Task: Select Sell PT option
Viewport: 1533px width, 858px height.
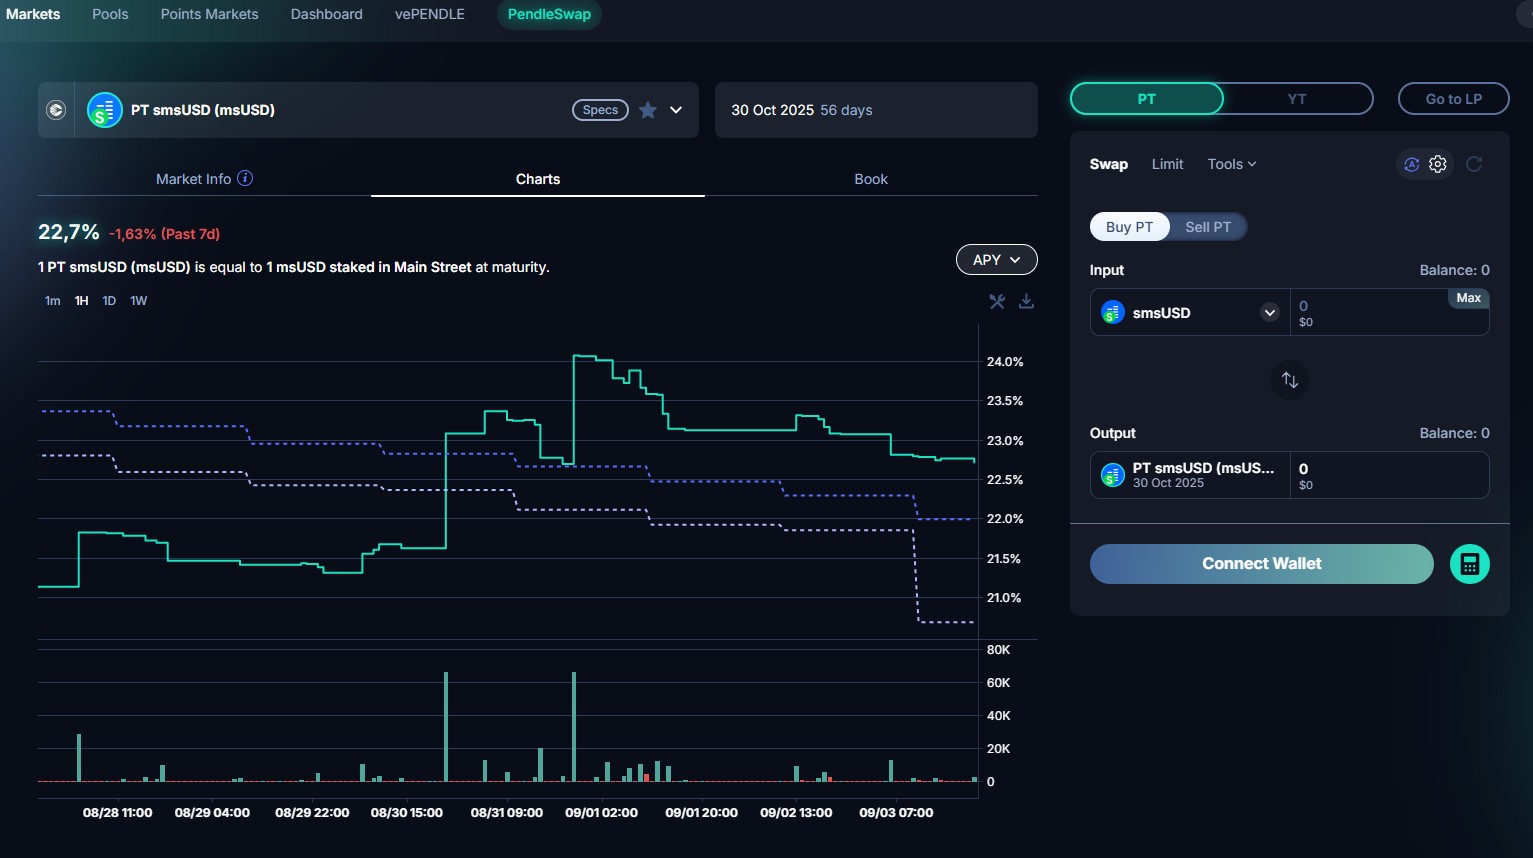Action: pyautogui.click(x=1208, y=227)
